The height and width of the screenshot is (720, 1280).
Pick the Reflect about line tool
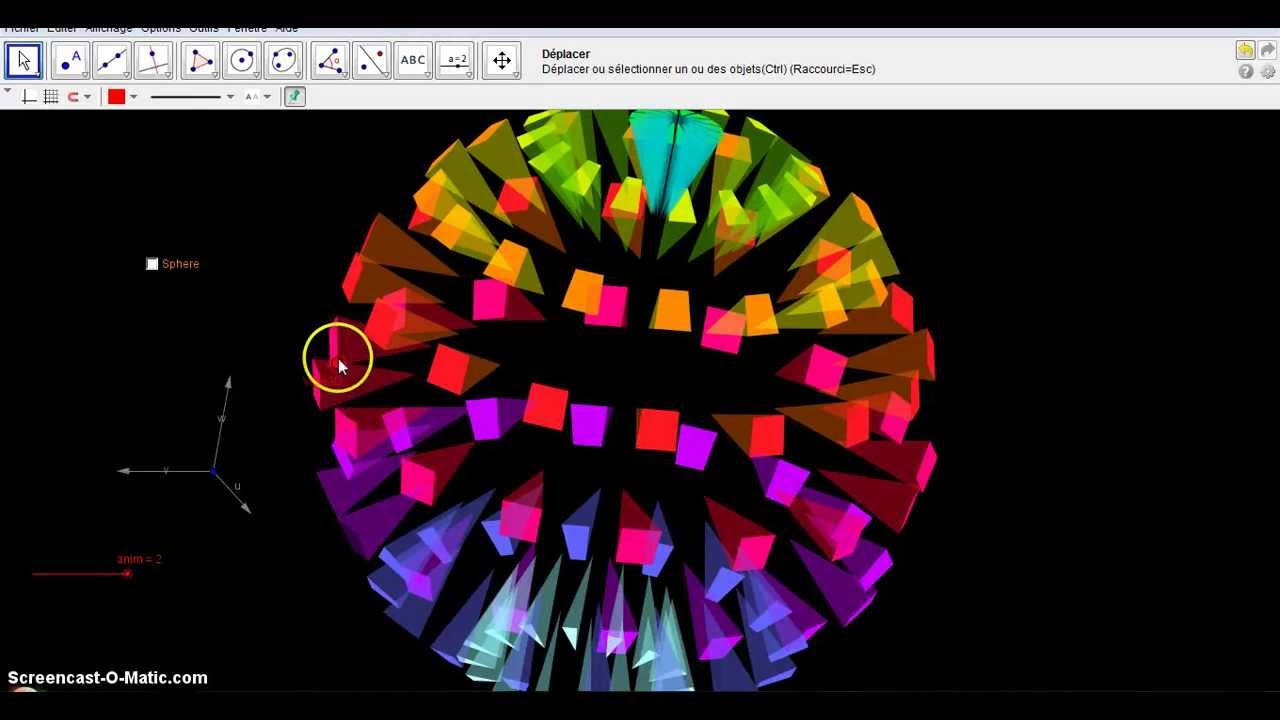tap(372, 61)
